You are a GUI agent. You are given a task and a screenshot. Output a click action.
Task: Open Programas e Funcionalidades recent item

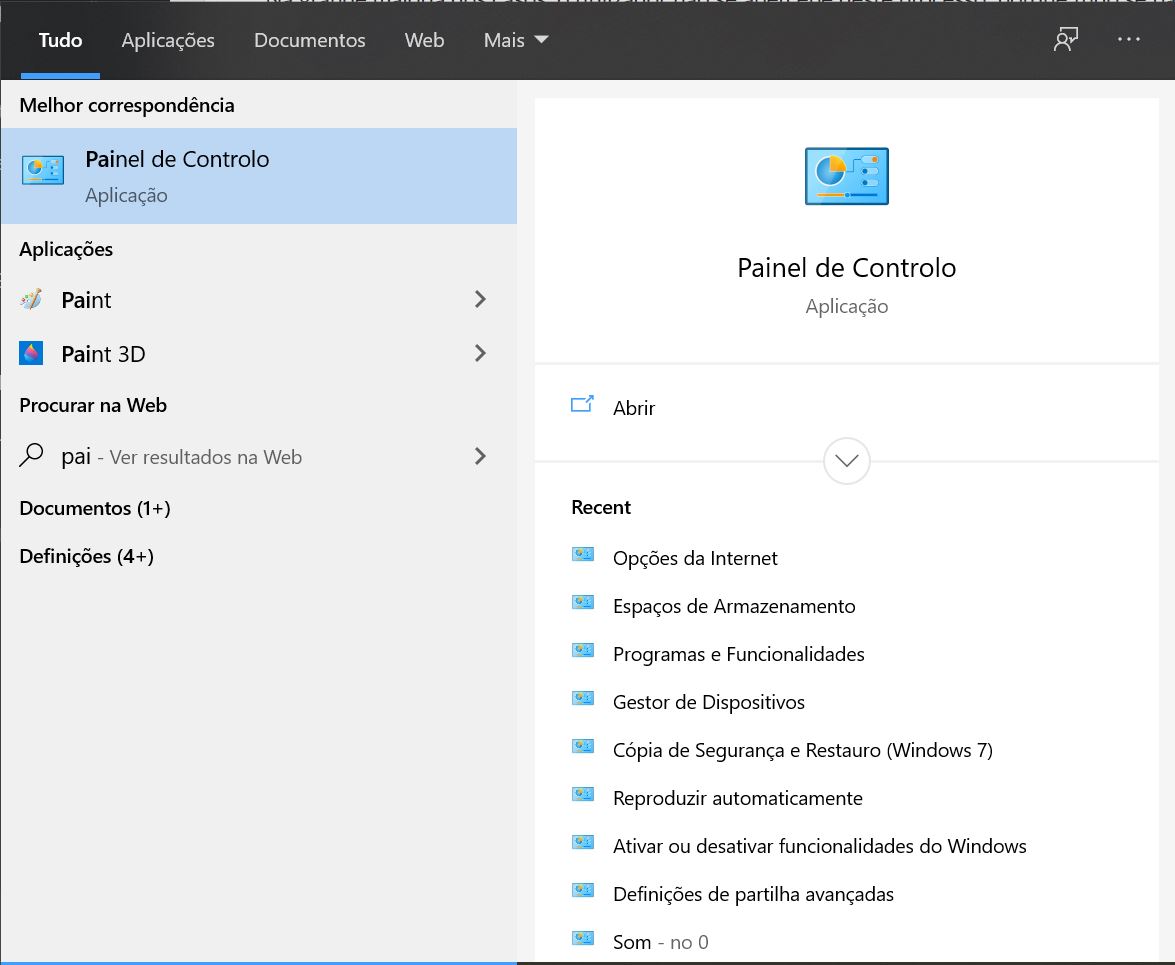tap(738, 654)
